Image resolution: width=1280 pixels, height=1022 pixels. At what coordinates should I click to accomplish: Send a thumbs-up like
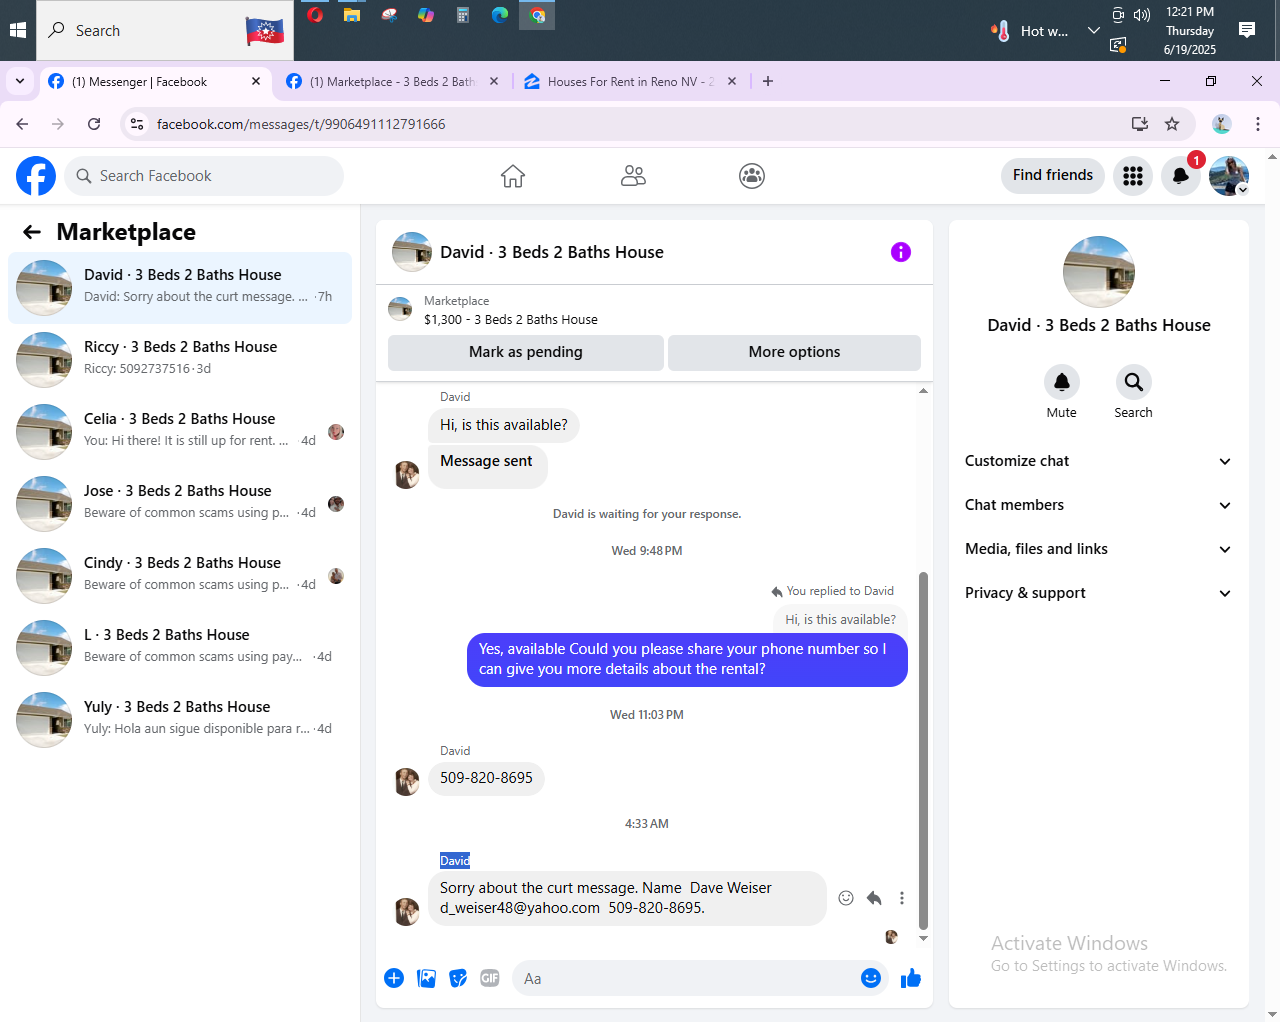pyautogui.click(x=910, y=978)
